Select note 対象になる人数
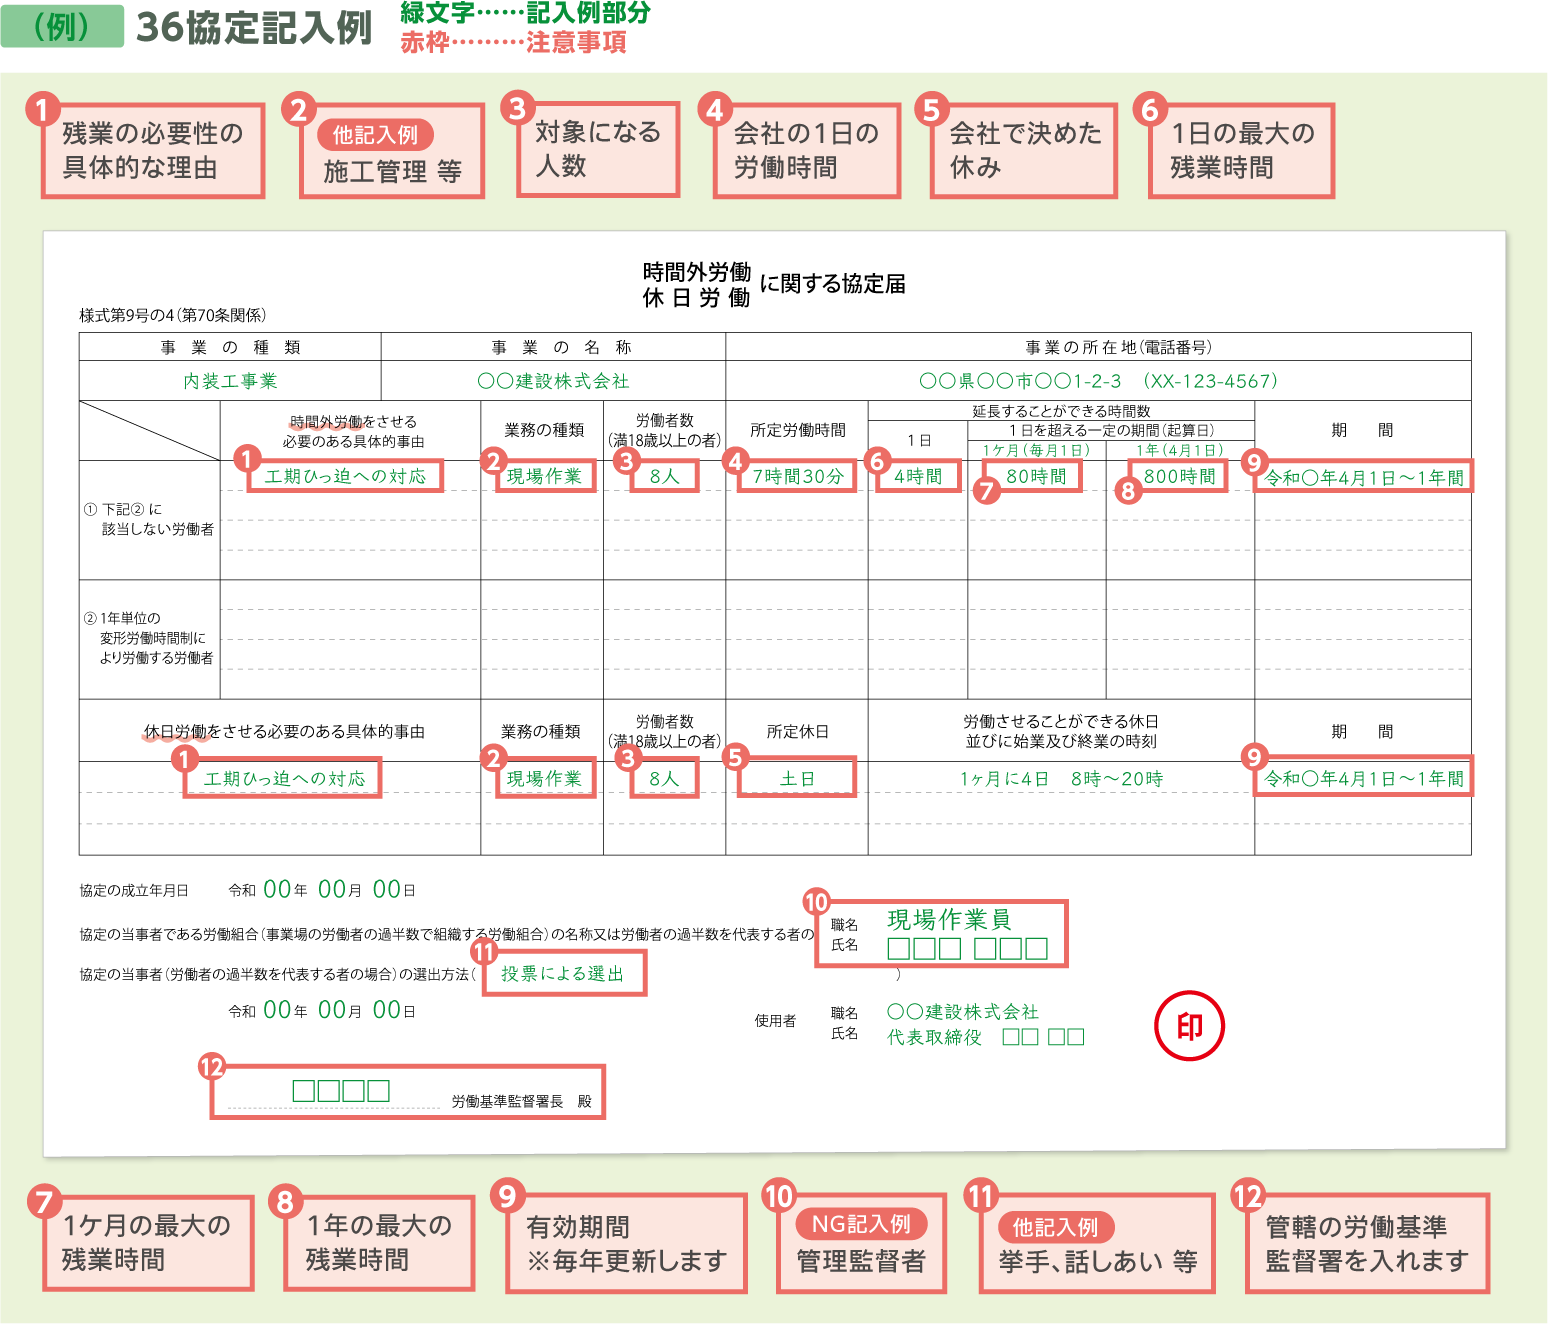Viewport: 1548px width, 1324px height. pos(598,149)
